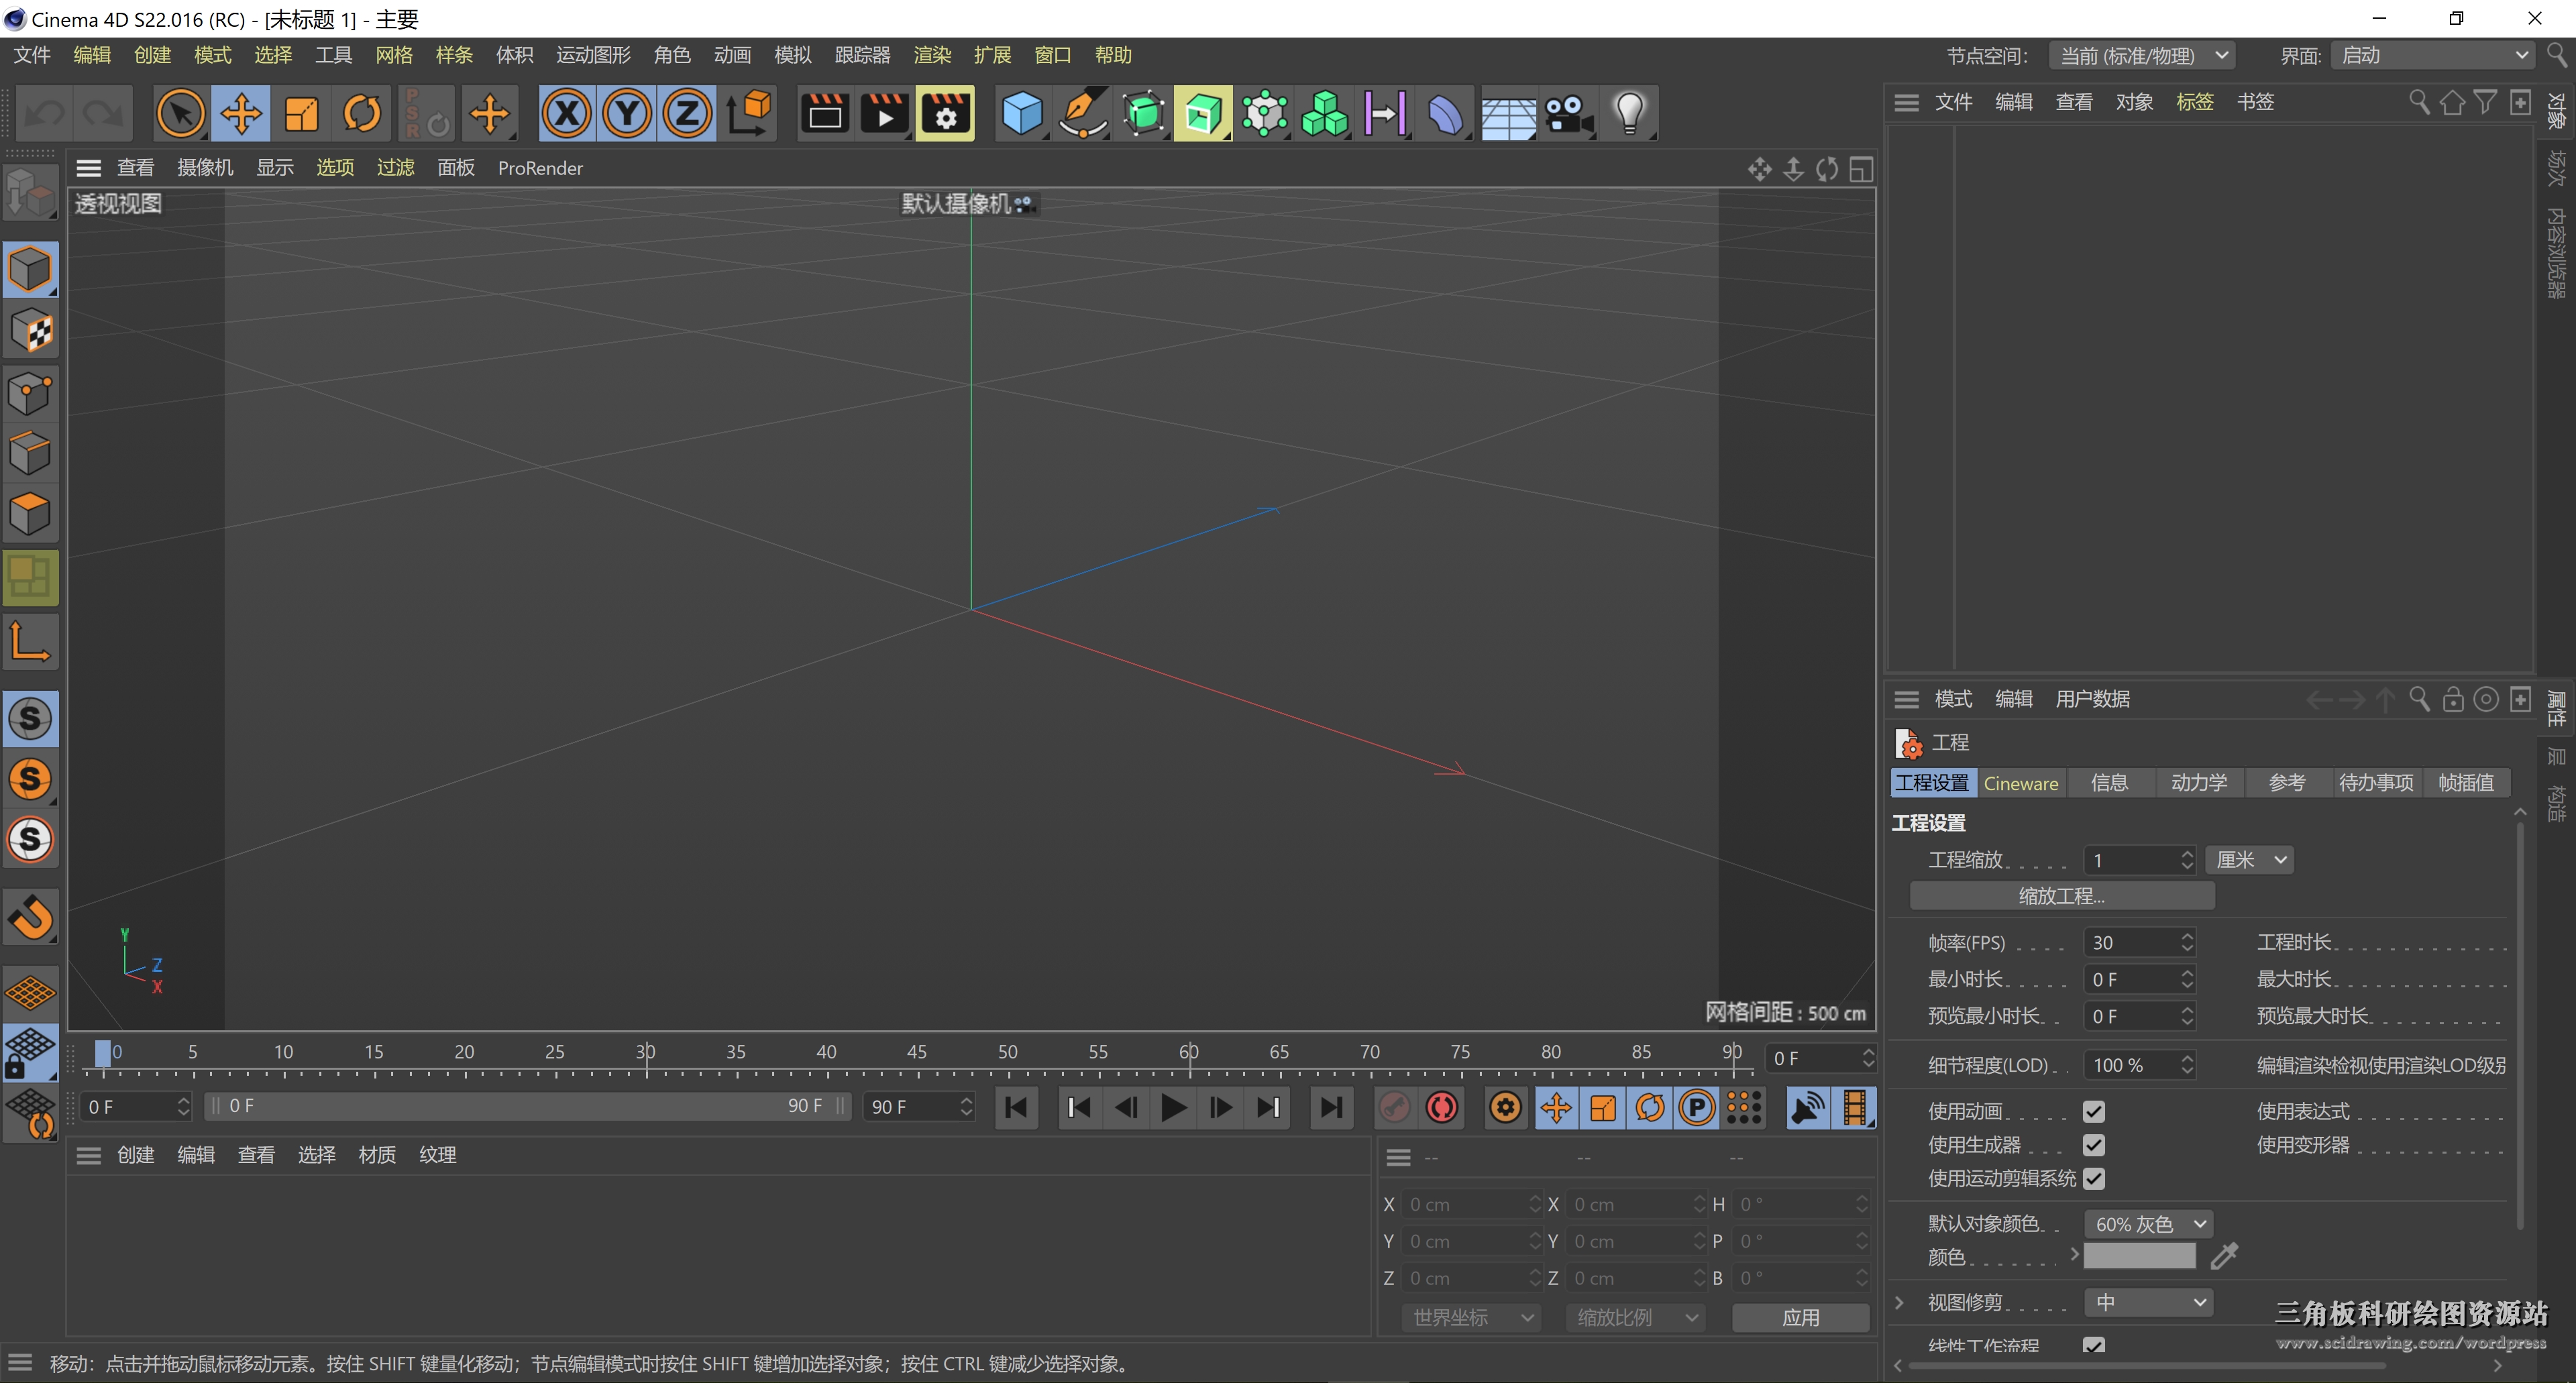Toggle the 使用生成器 checkbox
The image size is (2576, 1383).
pyautogui.click(x=2093, y=1145)
